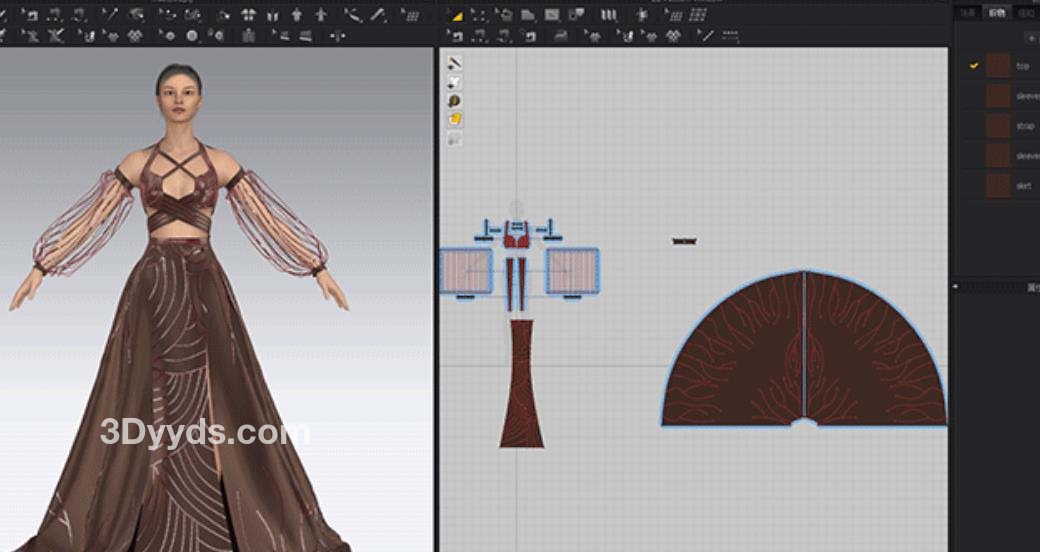Open the leftmost tab in the right panel
The height and width of the screenshot is (552, 1040).
click(967, 12)
